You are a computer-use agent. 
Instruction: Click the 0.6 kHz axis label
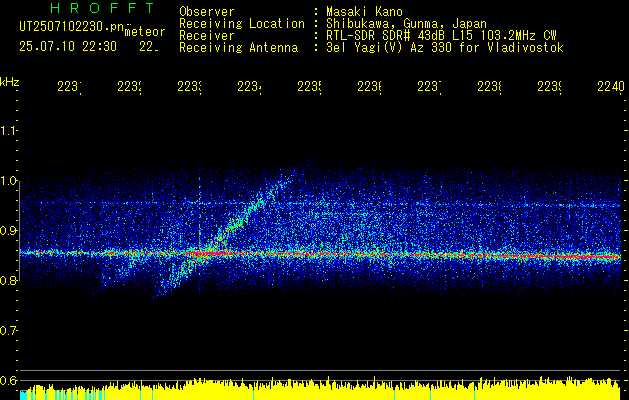[8, 380]
